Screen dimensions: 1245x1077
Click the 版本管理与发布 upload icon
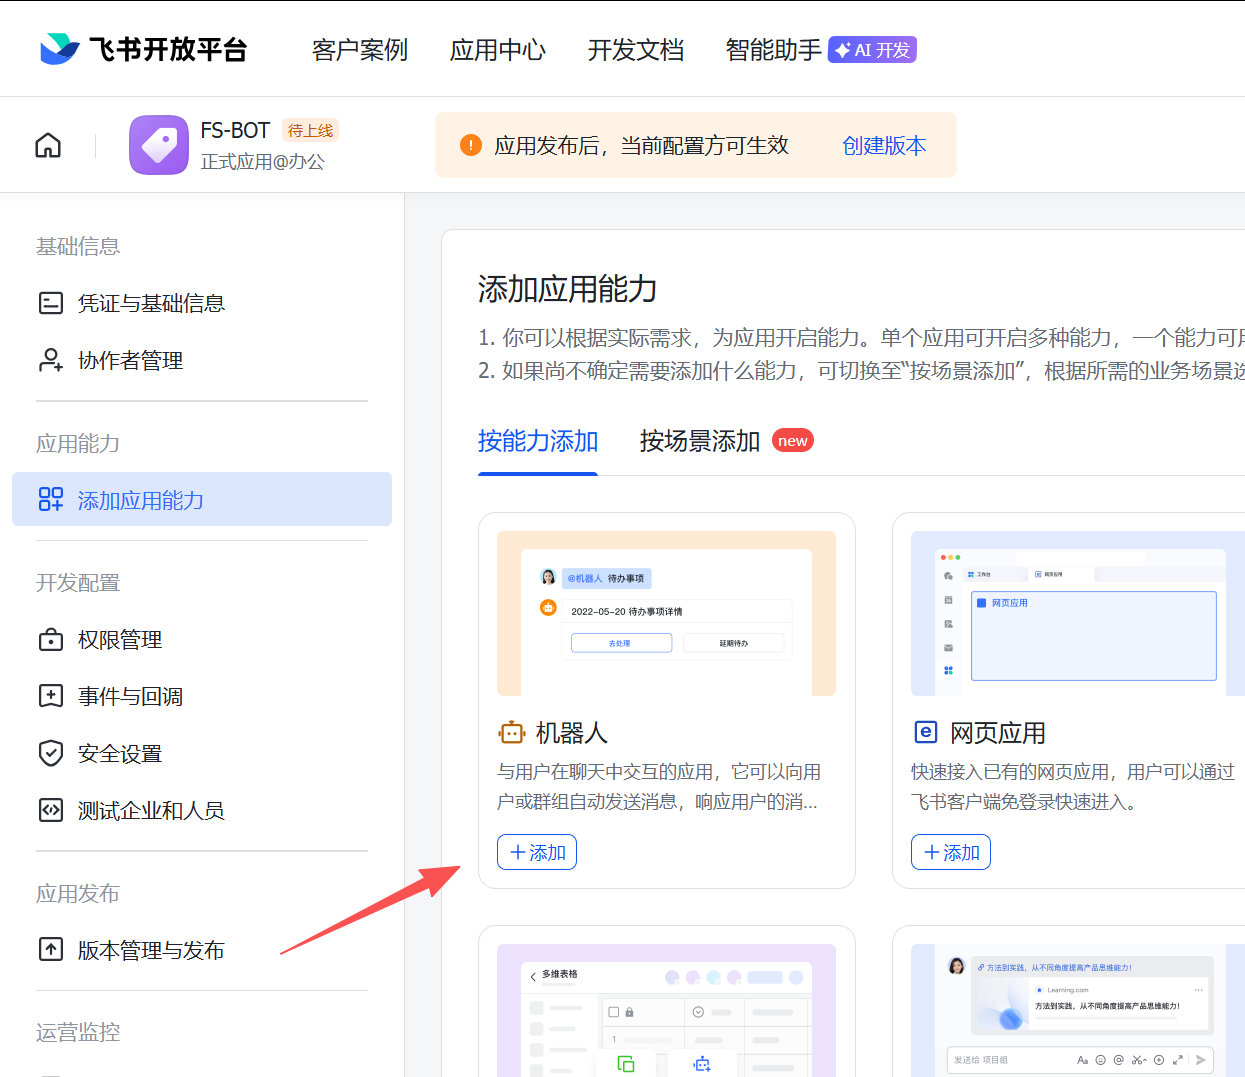coord(51,949)
